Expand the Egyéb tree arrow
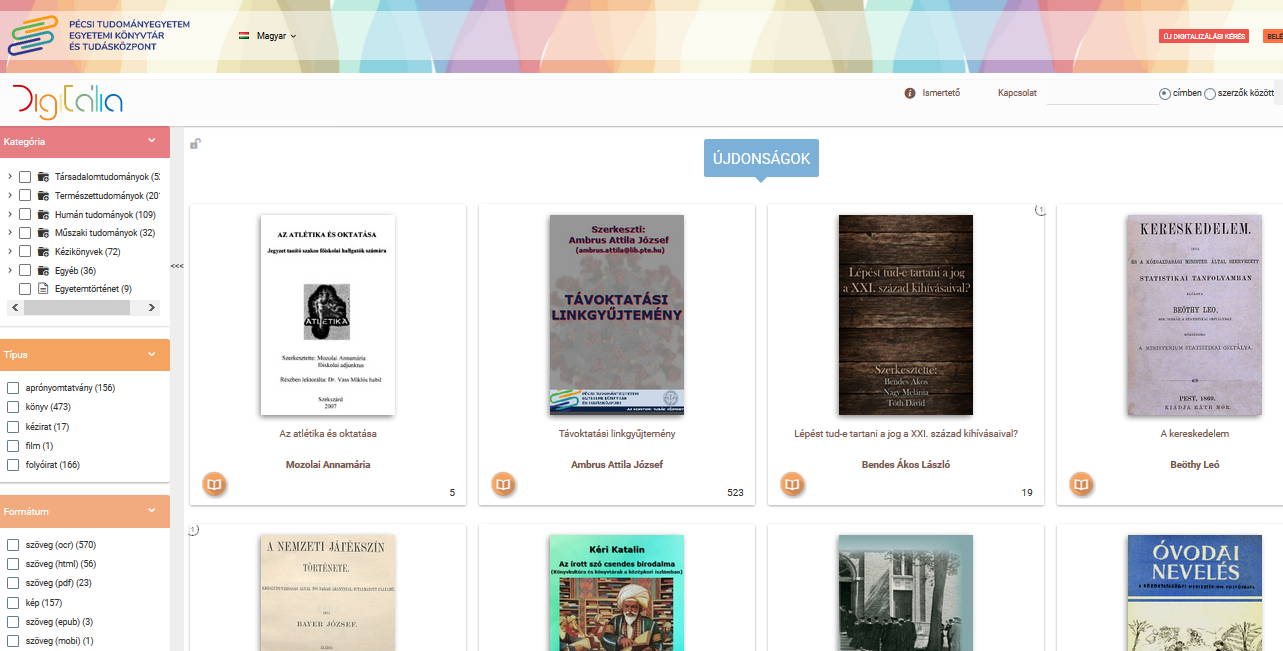This screenshot has width=1283, height=651. click(10, 270)
